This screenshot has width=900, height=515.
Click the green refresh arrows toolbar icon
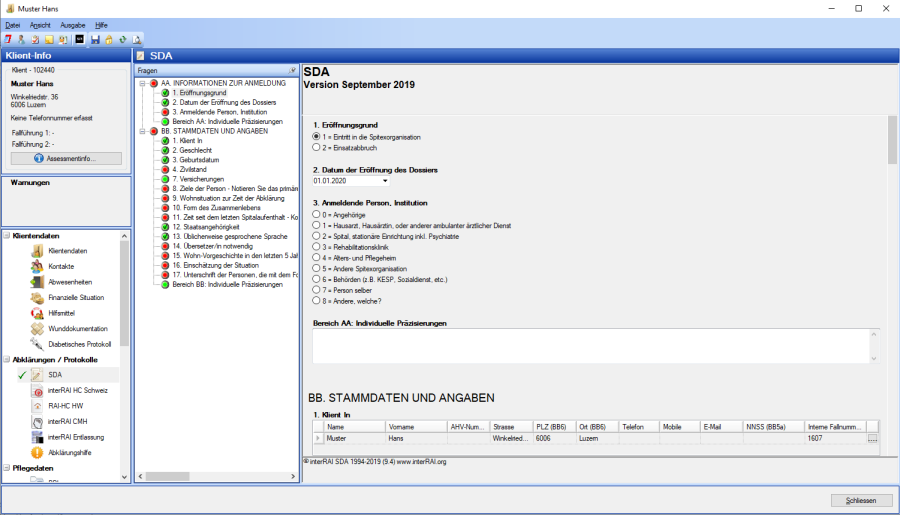click(x=122, y=39)
